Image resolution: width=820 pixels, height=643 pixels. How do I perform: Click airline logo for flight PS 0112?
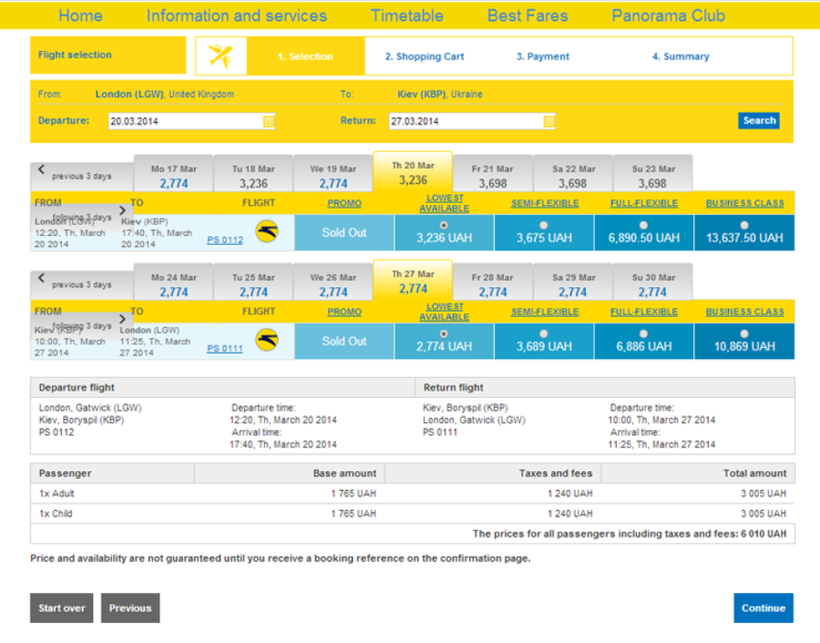pyautogui.click(x=267, y=232)
